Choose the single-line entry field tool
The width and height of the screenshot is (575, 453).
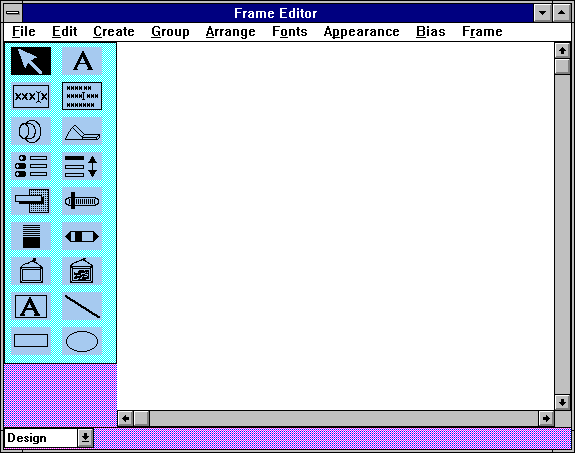[x=31, y=96]
